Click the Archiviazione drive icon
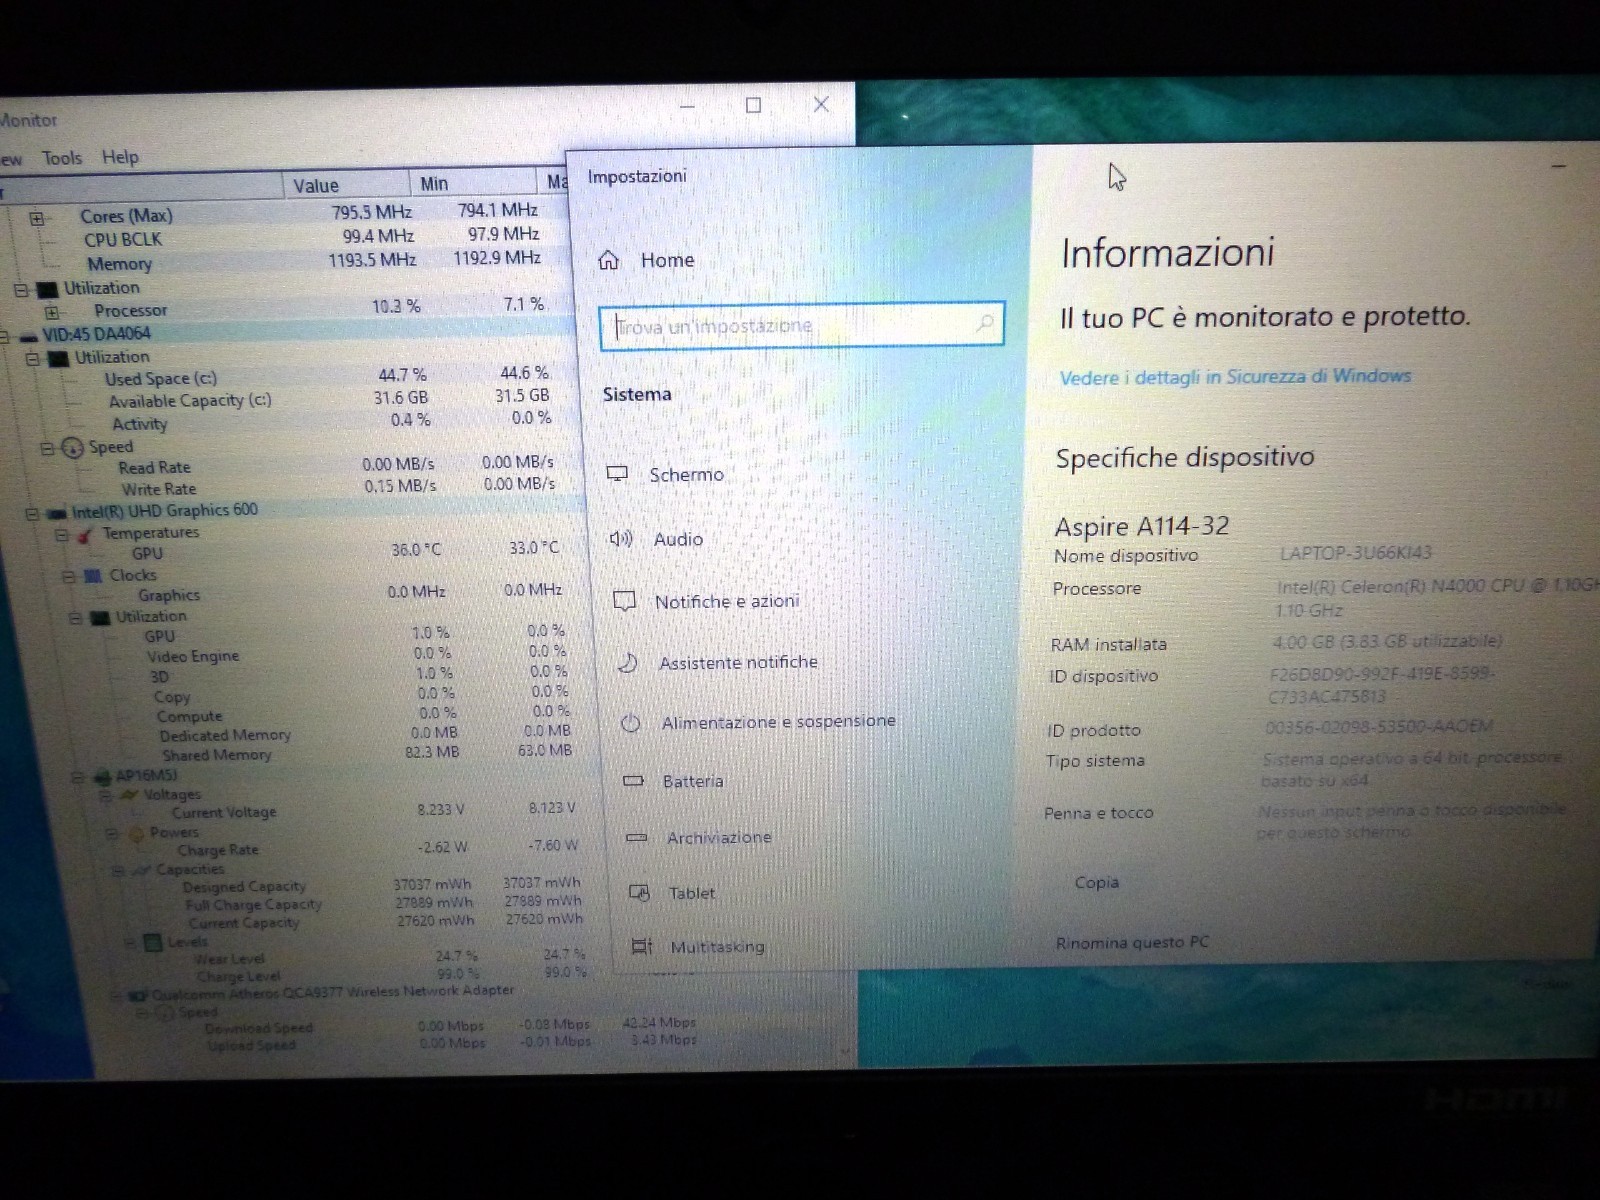This screenshot has height=1200, width=1600. [x=636, y=837]
